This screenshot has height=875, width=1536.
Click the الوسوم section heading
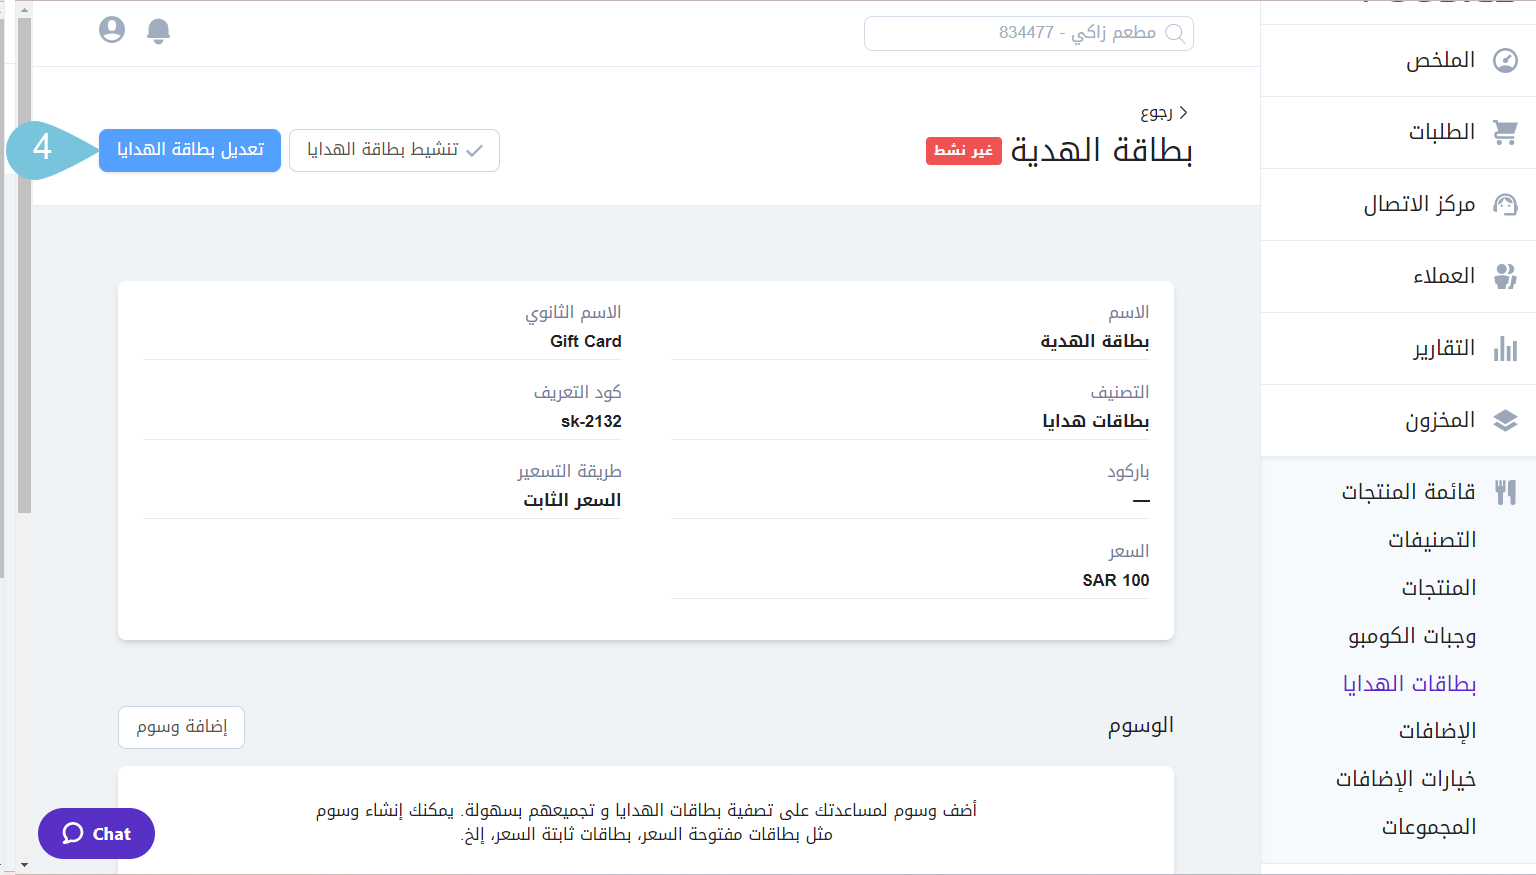[x=1141, y=726]
